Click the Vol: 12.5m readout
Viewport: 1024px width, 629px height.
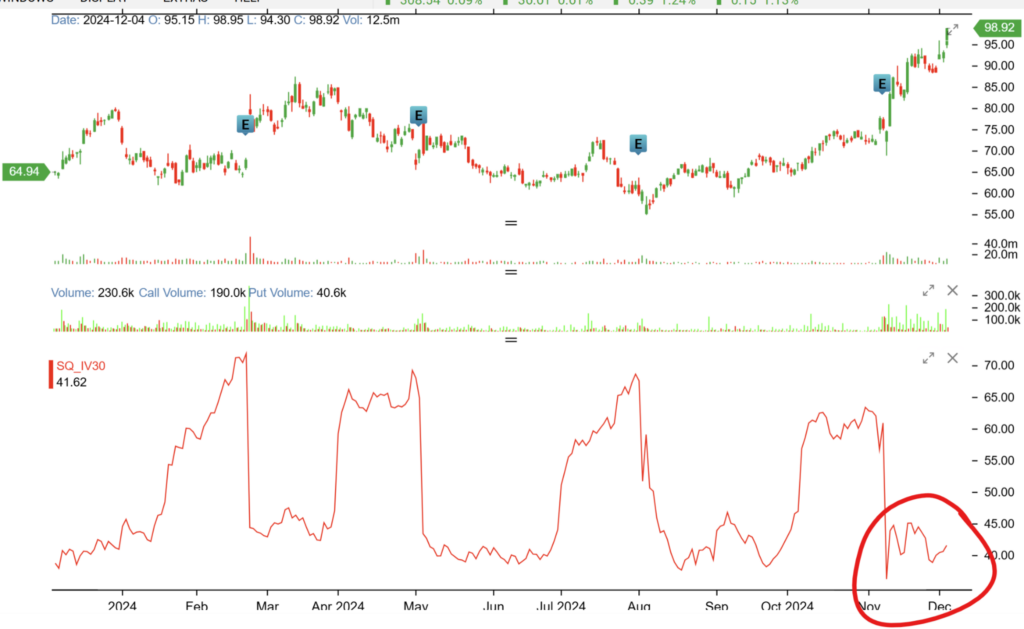point(371,20)
